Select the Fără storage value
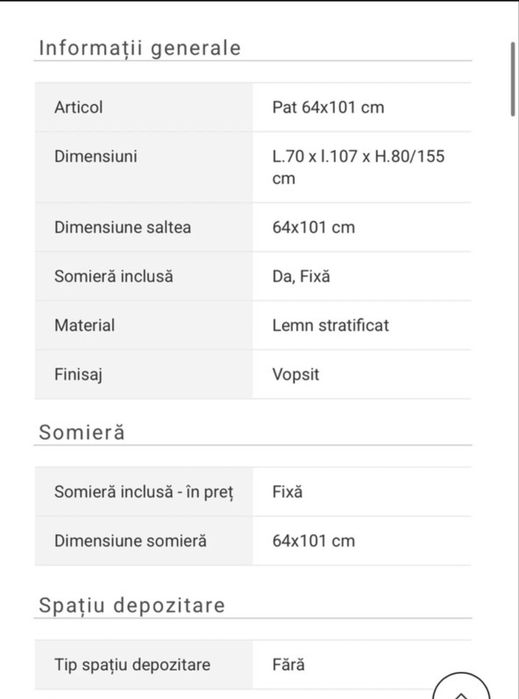This screenshot has width=519, height=699. (288, 665)
